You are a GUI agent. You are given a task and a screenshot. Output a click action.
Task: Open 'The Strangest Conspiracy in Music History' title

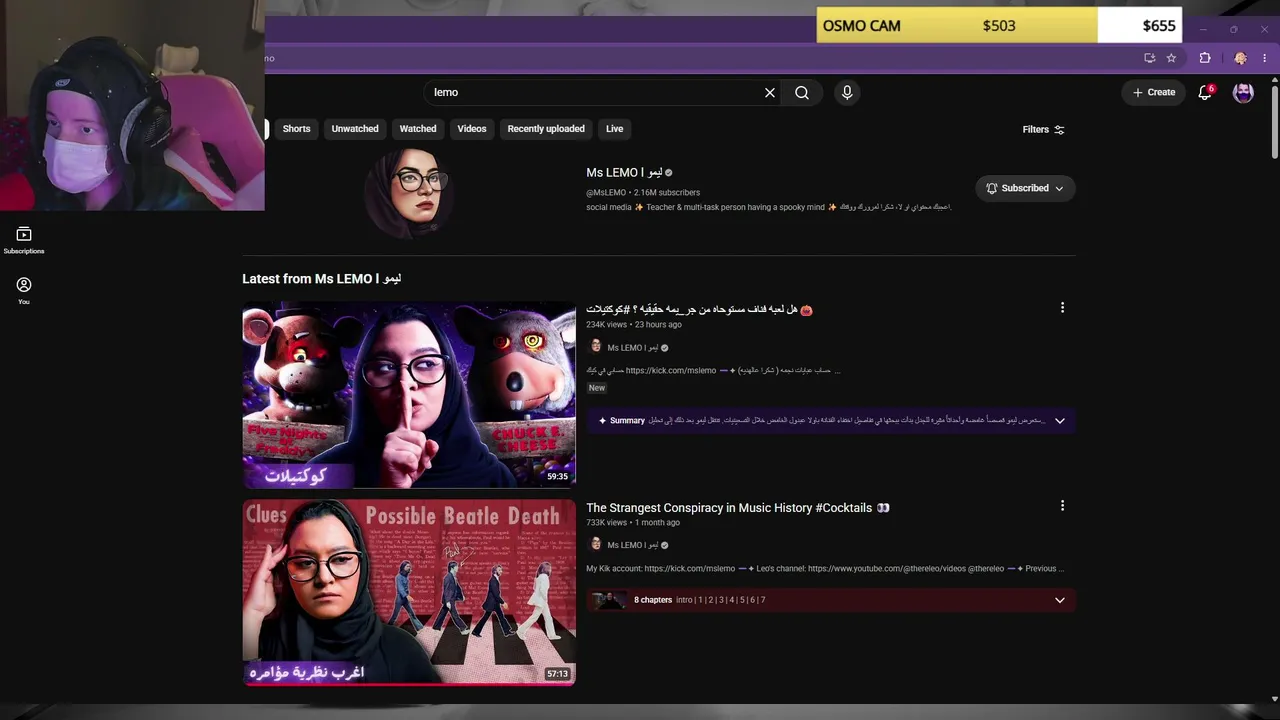738,508
